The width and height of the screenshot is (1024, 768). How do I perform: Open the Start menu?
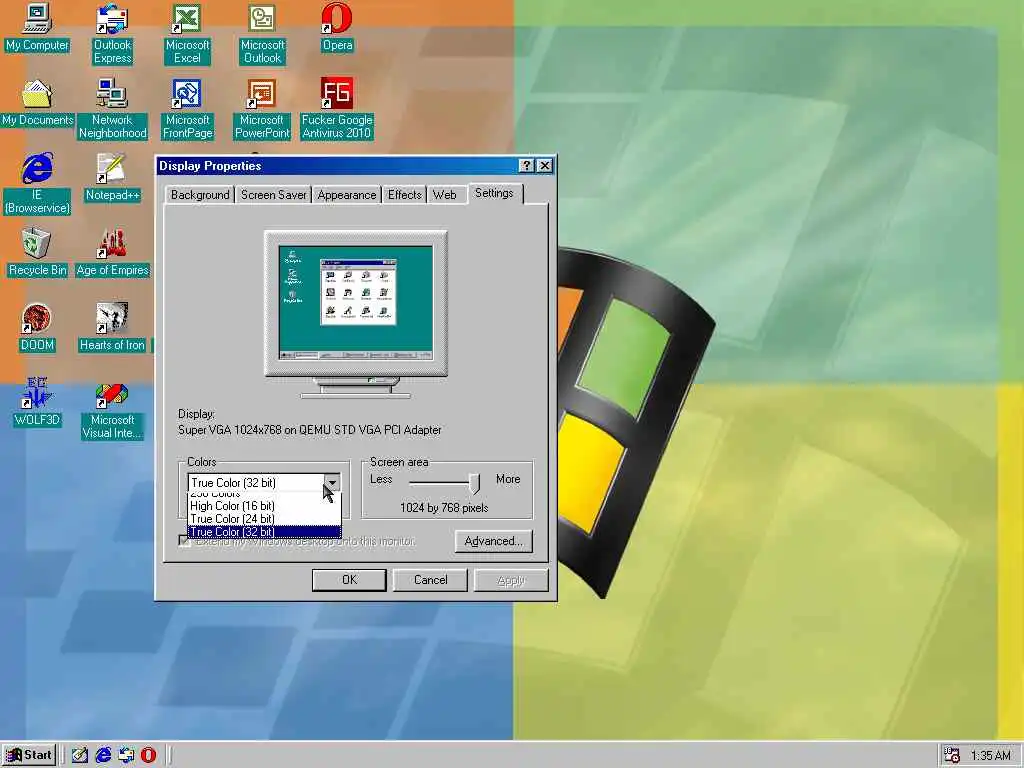pyautogui.click(x=29, y=755)
